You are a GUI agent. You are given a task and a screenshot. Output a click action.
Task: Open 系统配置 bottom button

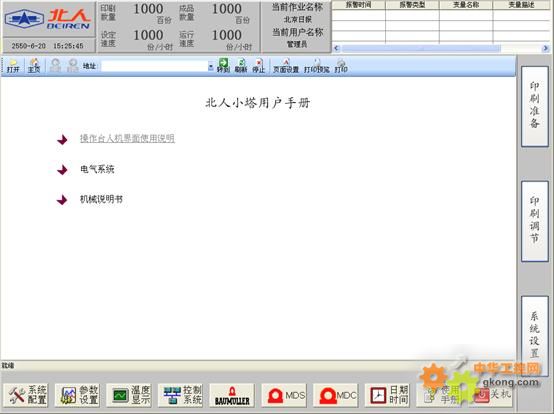point(26,395)
